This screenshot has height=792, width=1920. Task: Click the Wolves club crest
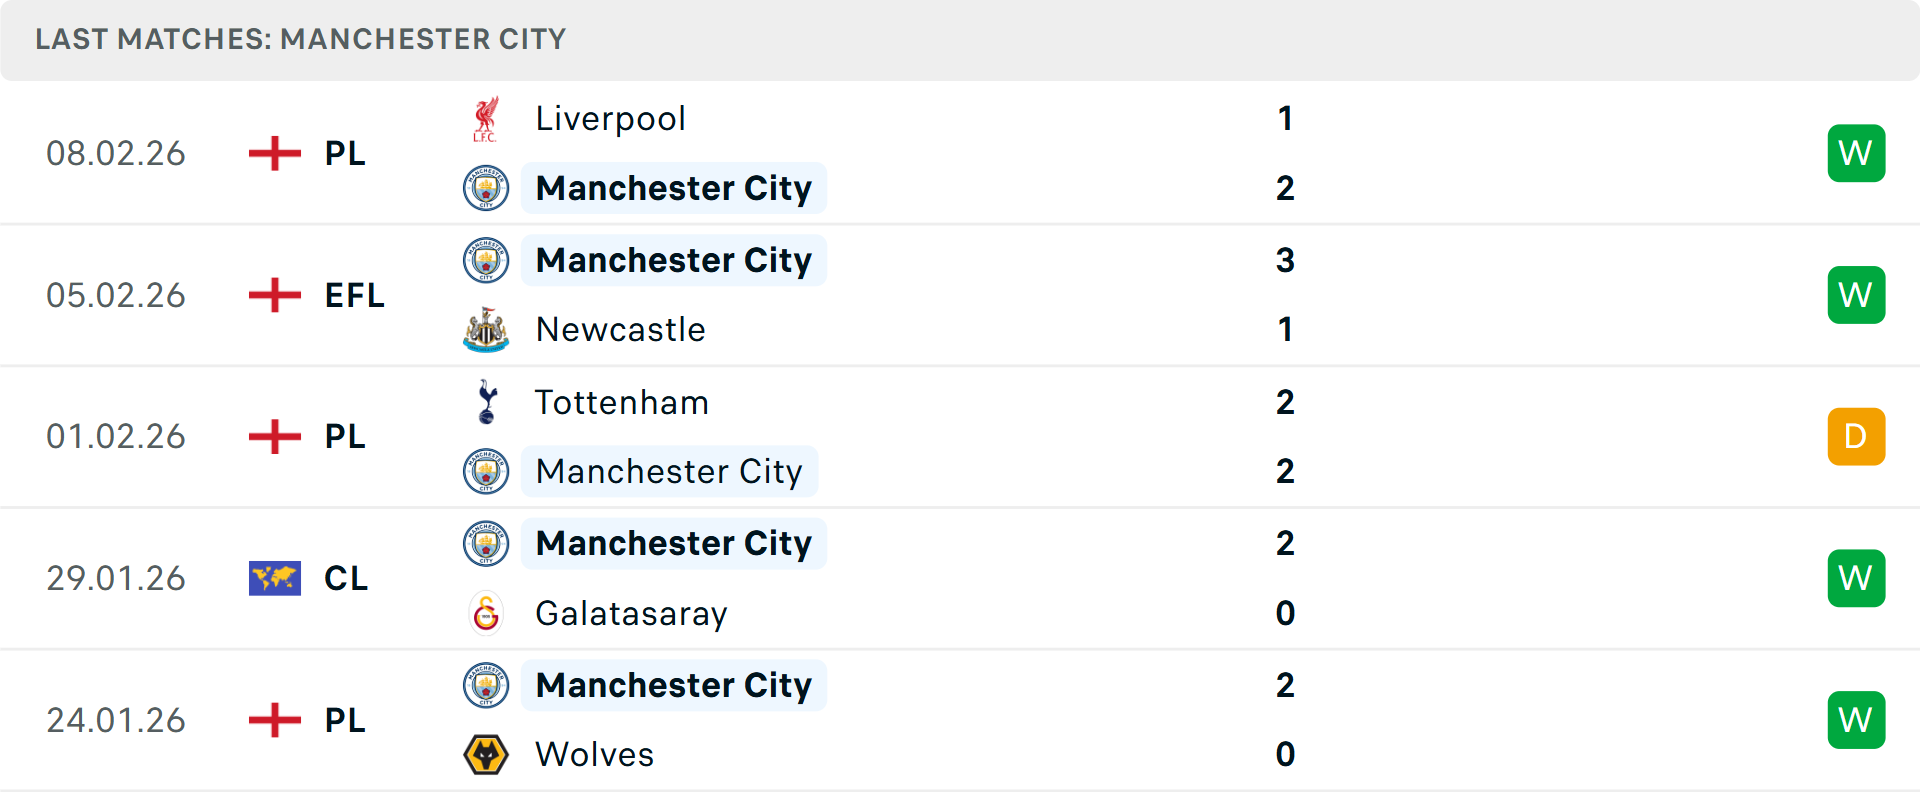(x=486, y=755)
